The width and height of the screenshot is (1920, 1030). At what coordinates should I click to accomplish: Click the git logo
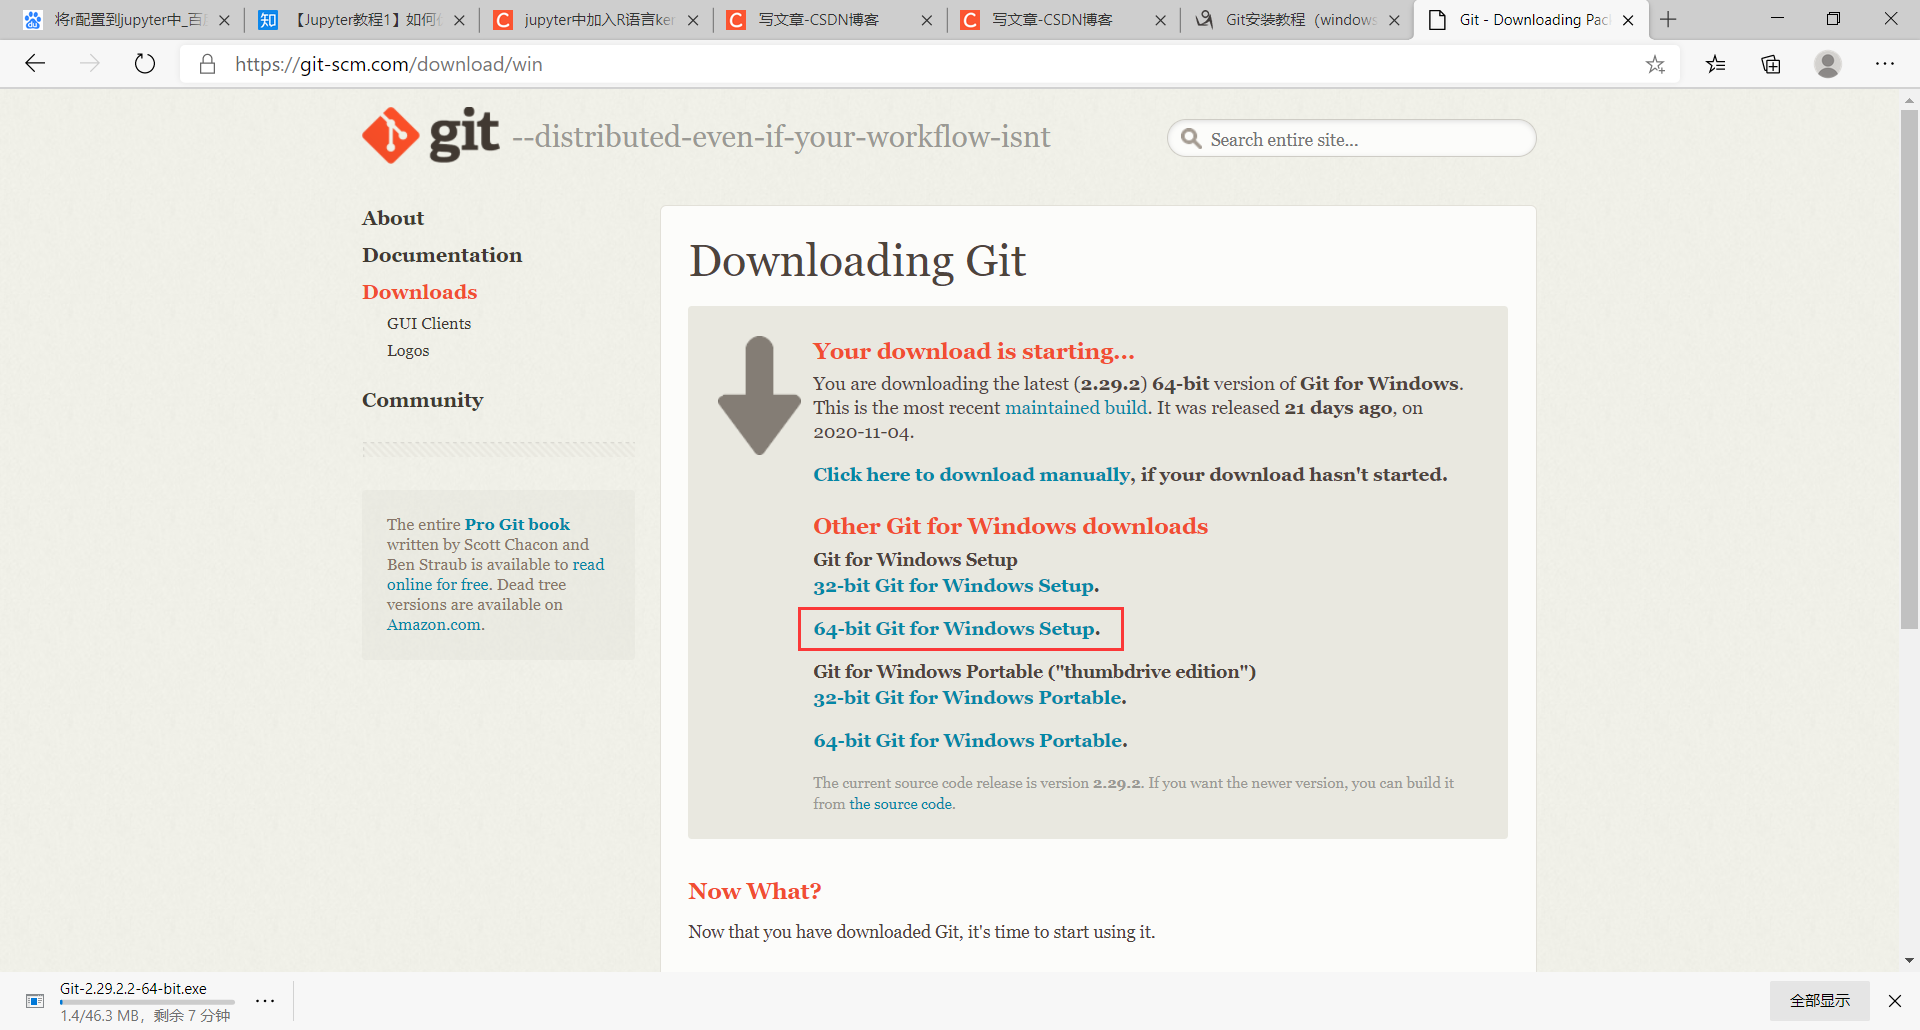pos(430,135)
